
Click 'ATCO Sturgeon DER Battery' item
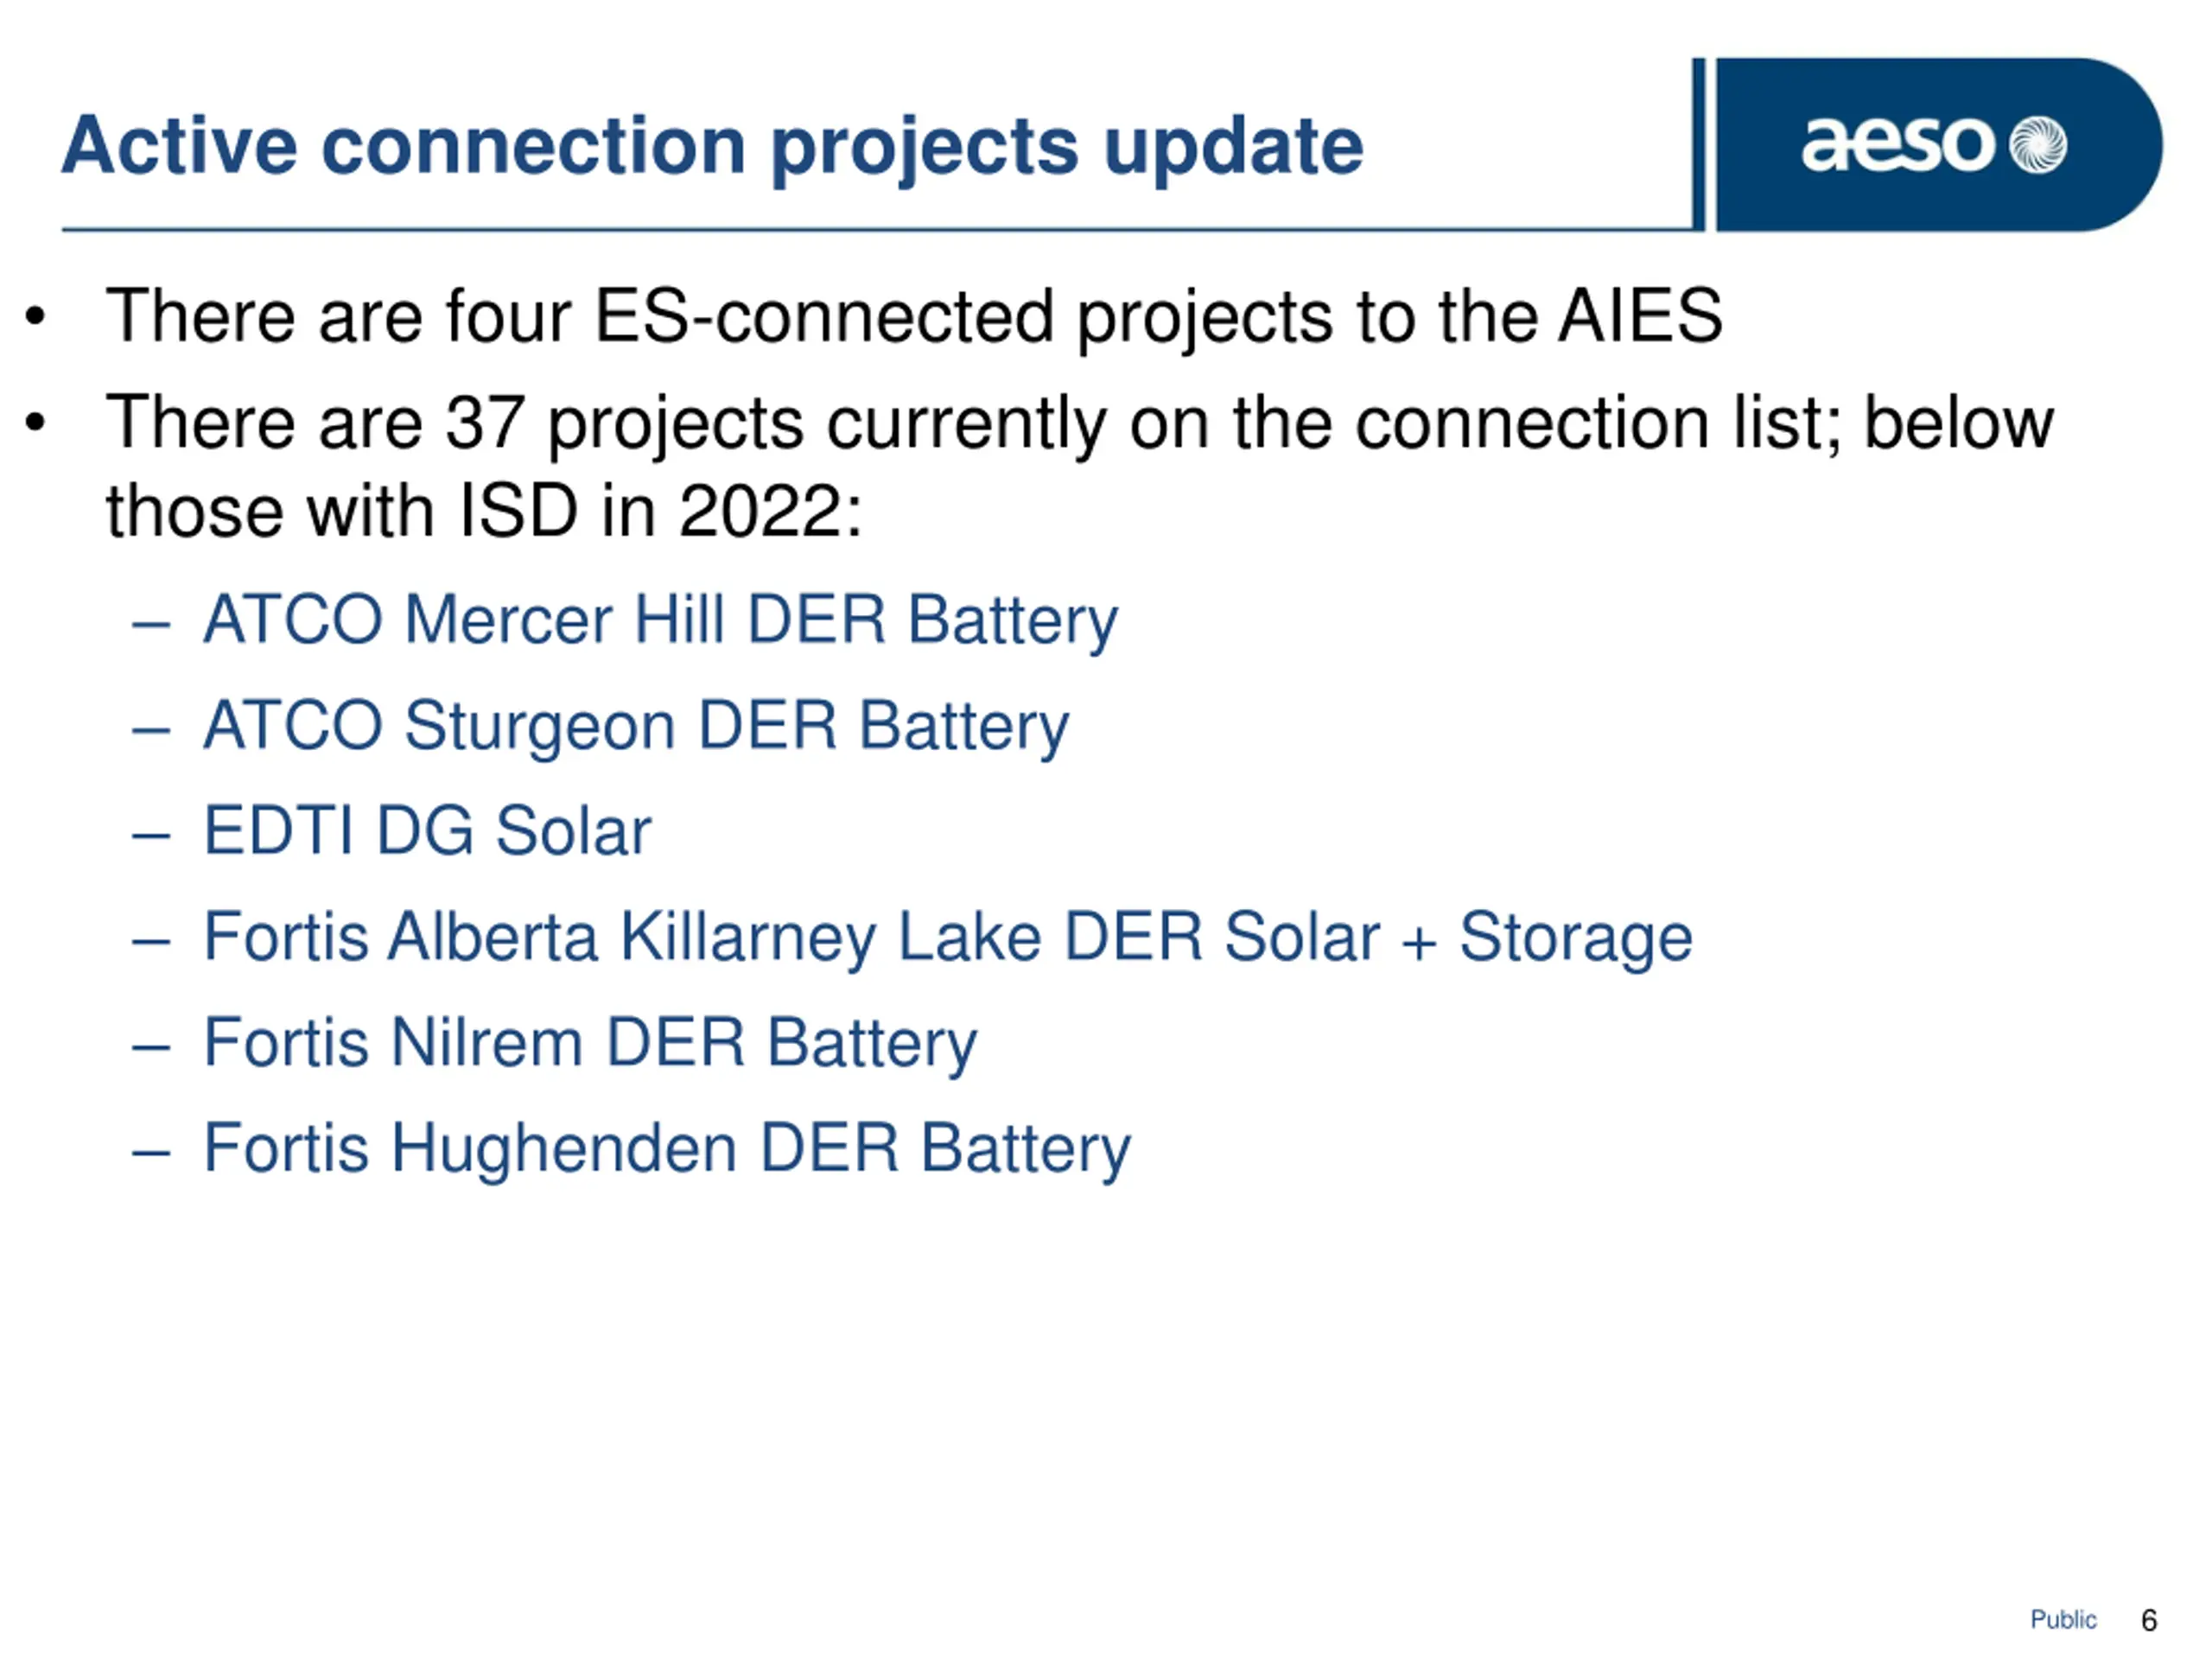point(636,727)
